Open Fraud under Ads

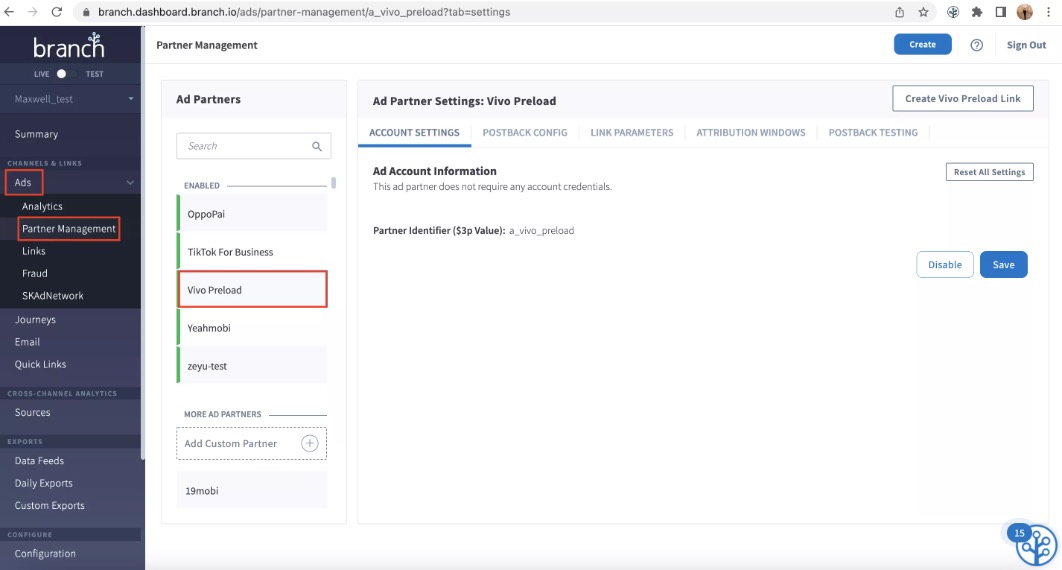(35, 273)
